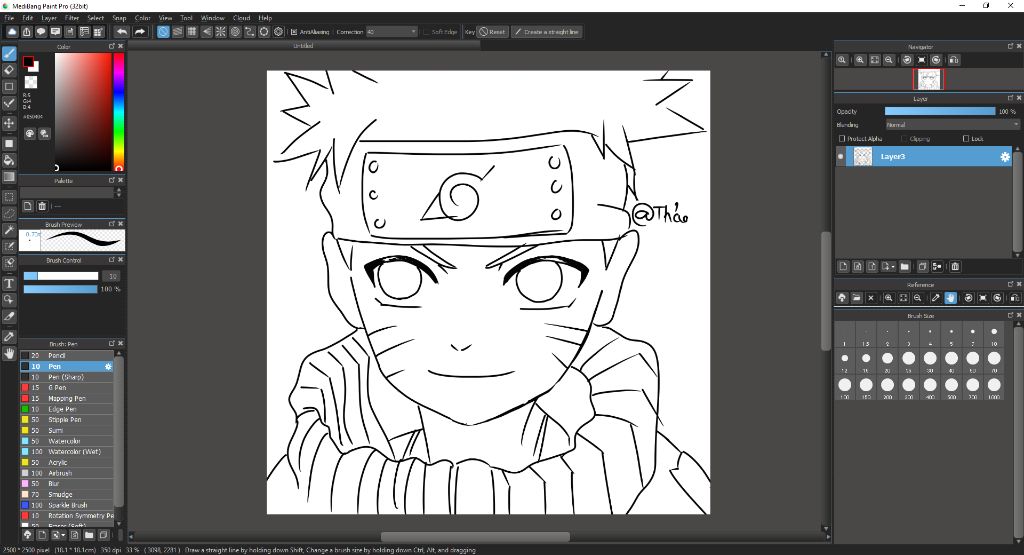Float the Brush Size panel
This screenshot has height=555, width=1024.
[1010, 315]
